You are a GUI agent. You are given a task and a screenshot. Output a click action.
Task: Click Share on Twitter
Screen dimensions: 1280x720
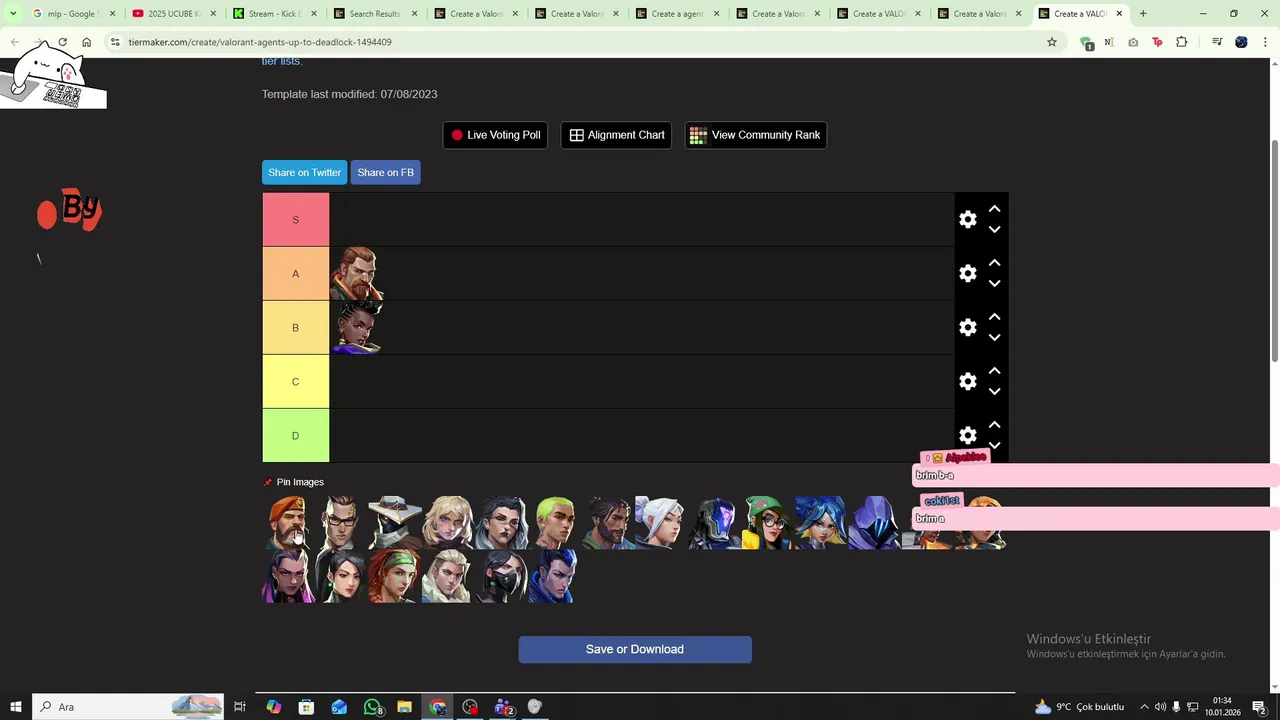click(304, 172)
